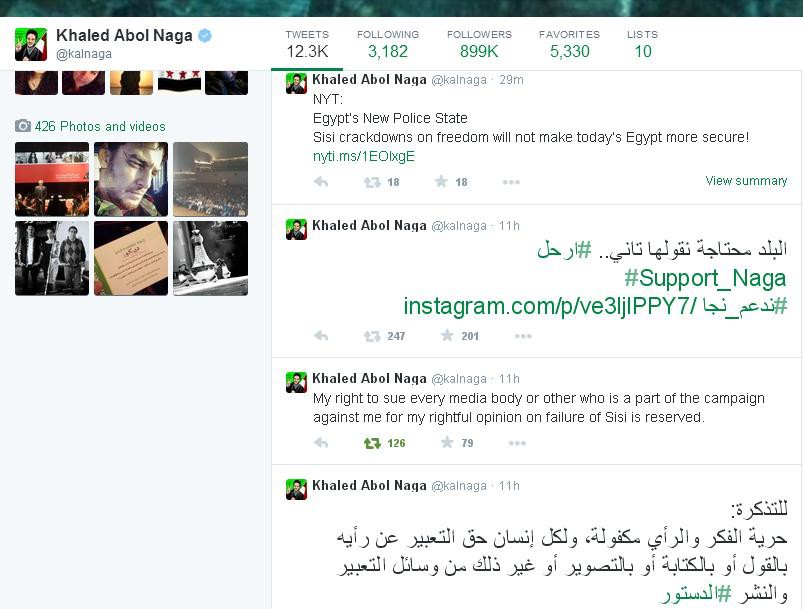
Task: Open the nyti.ms/1EOlxgE link
Action: tap(364, 156)
